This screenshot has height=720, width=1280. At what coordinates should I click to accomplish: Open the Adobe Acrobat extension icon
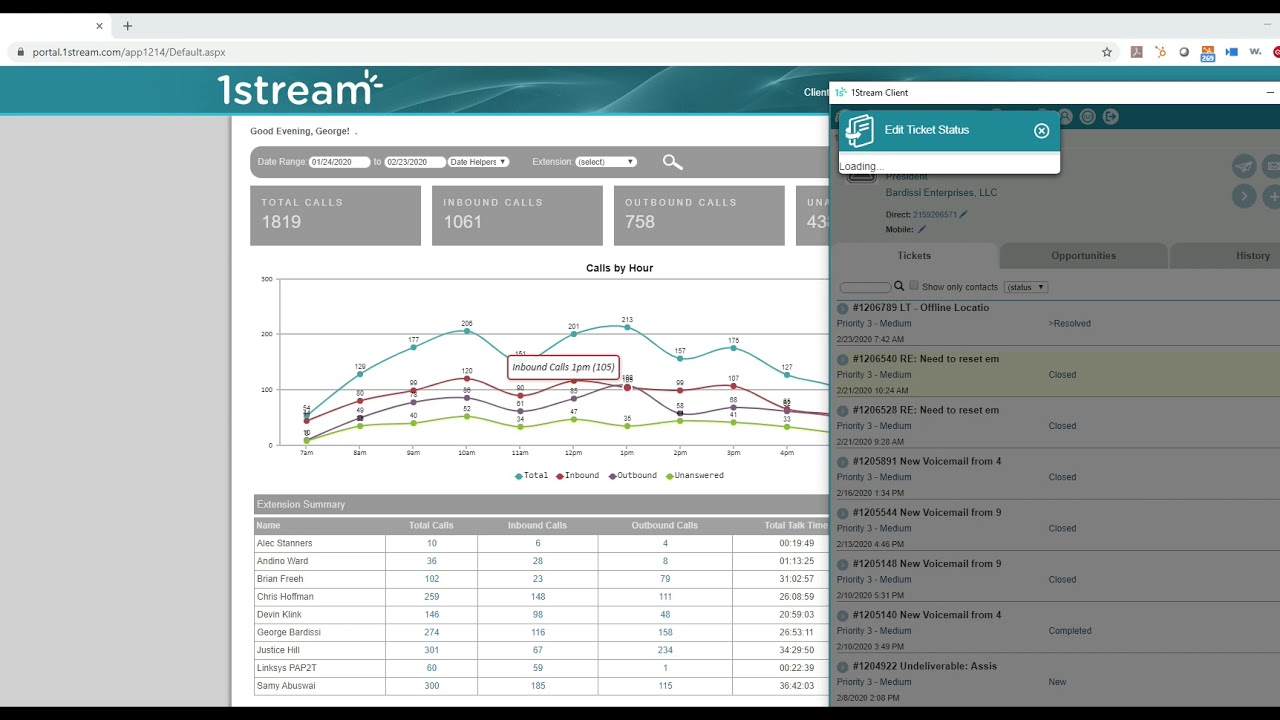point(1136,52)
